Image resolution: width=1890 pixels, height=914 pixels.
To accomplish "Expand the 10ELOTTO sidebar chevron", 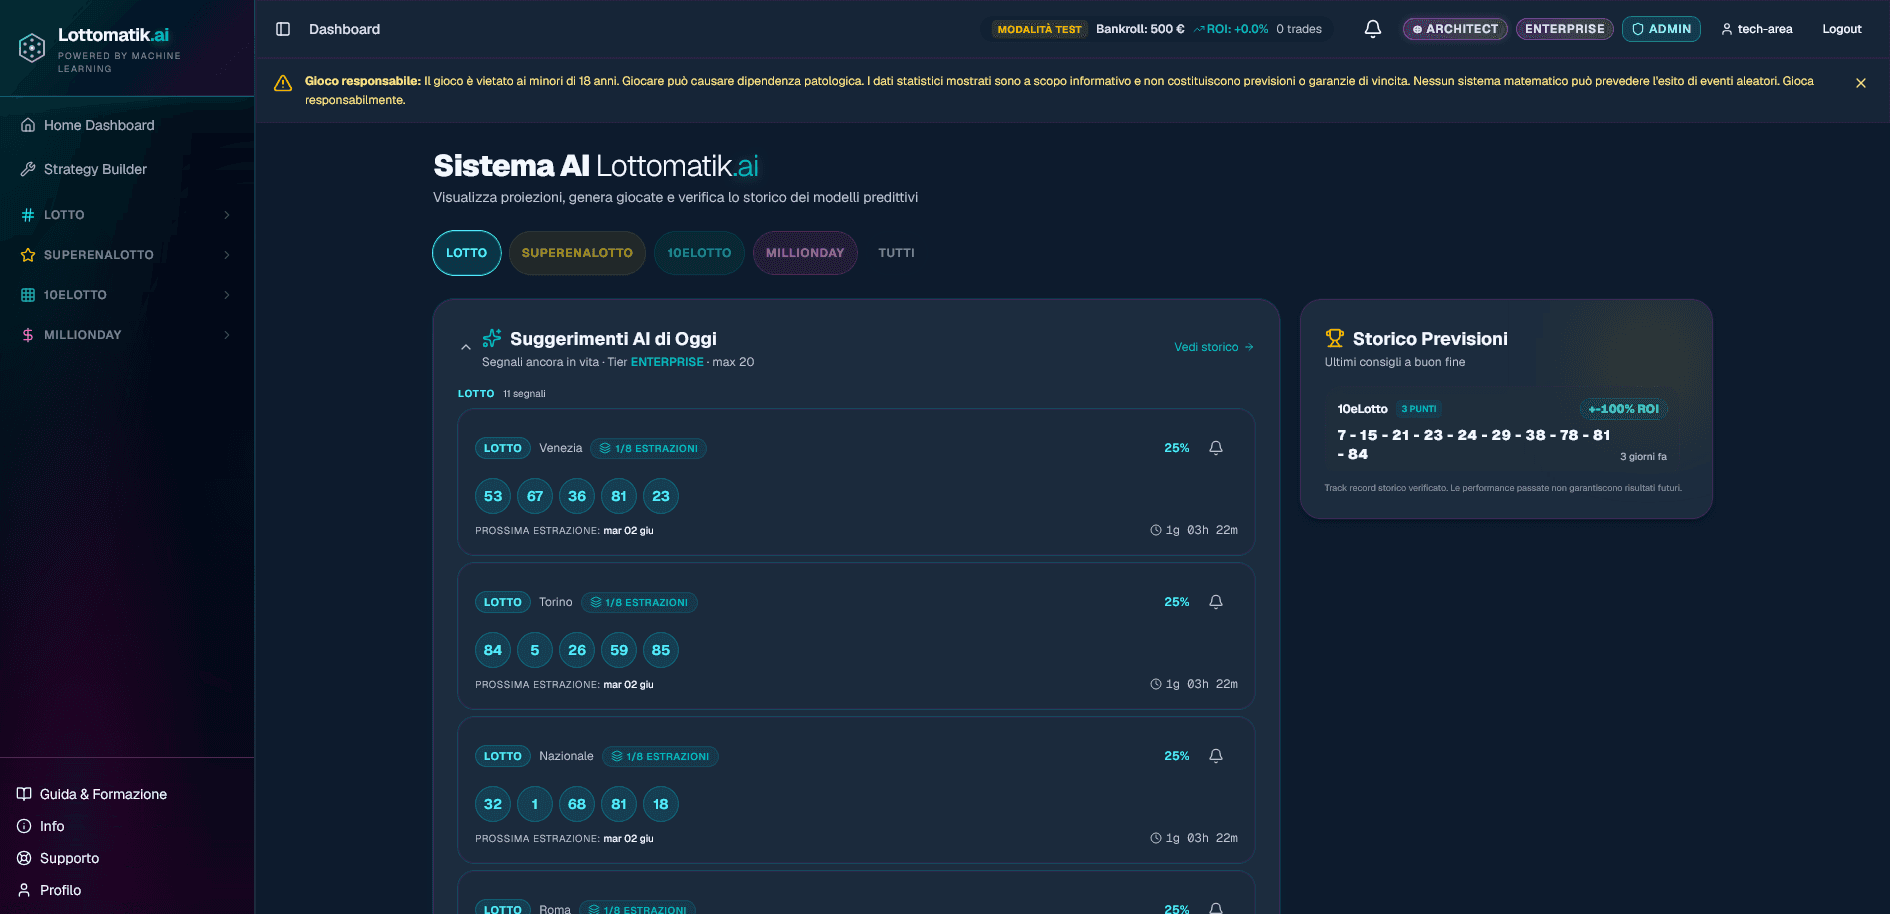I will click(227, 295).
